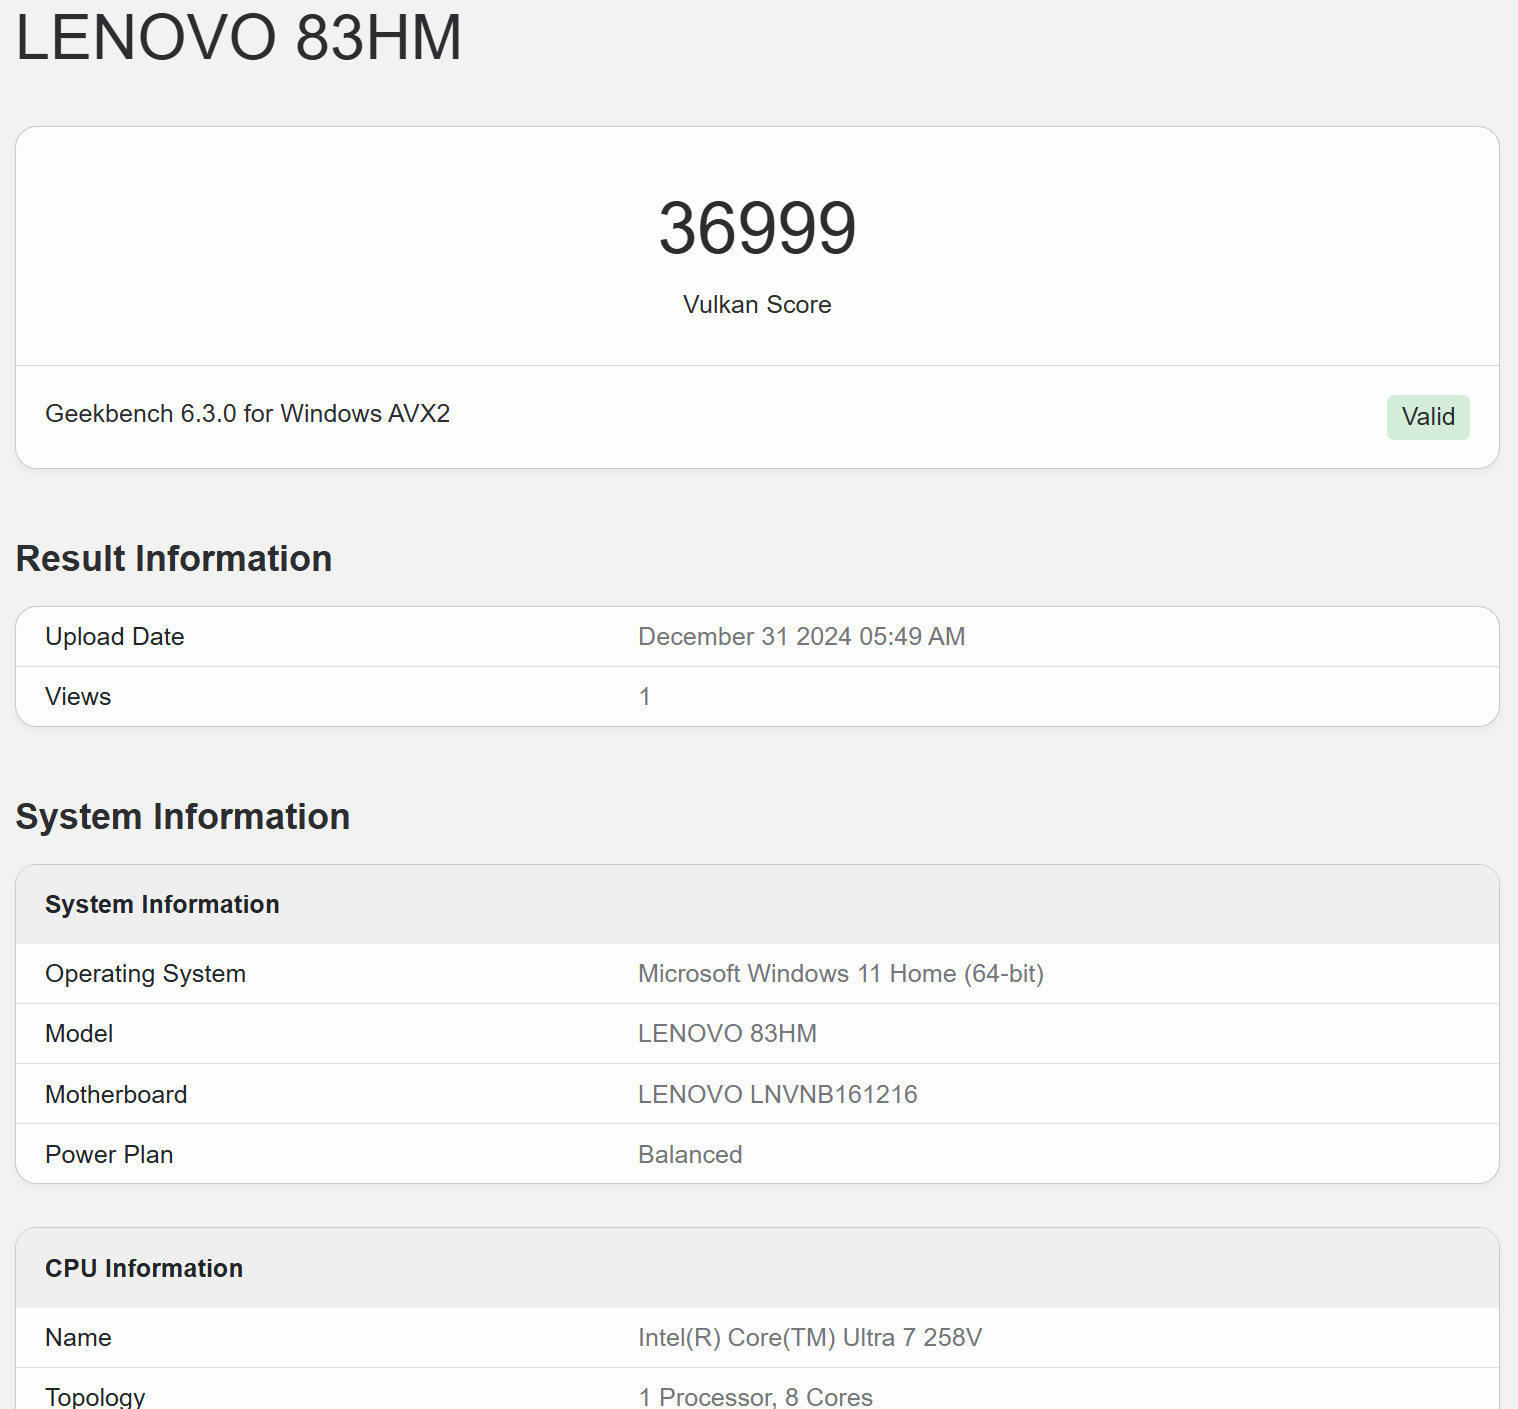Click the Views row label
Screen dimensions: 1518x1409
[x=77, y=696]
